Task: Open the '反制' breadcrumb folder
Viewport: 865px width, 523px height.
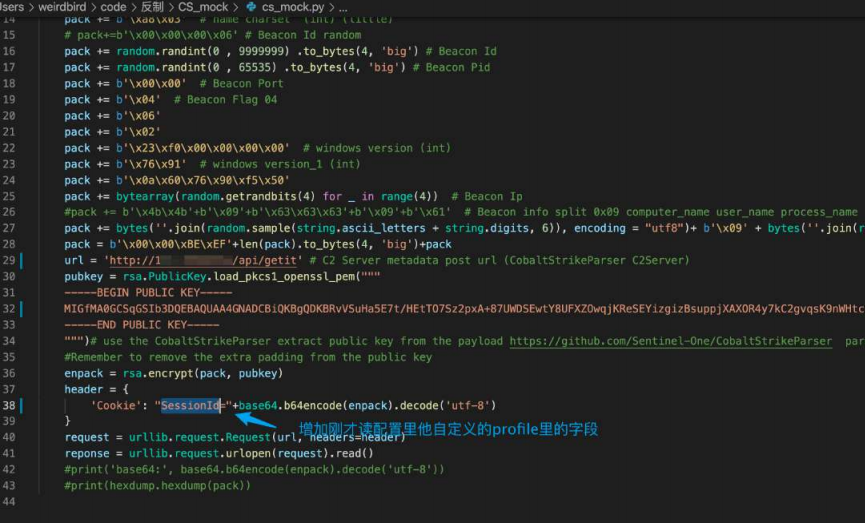Action: click(x=152, y=7)
